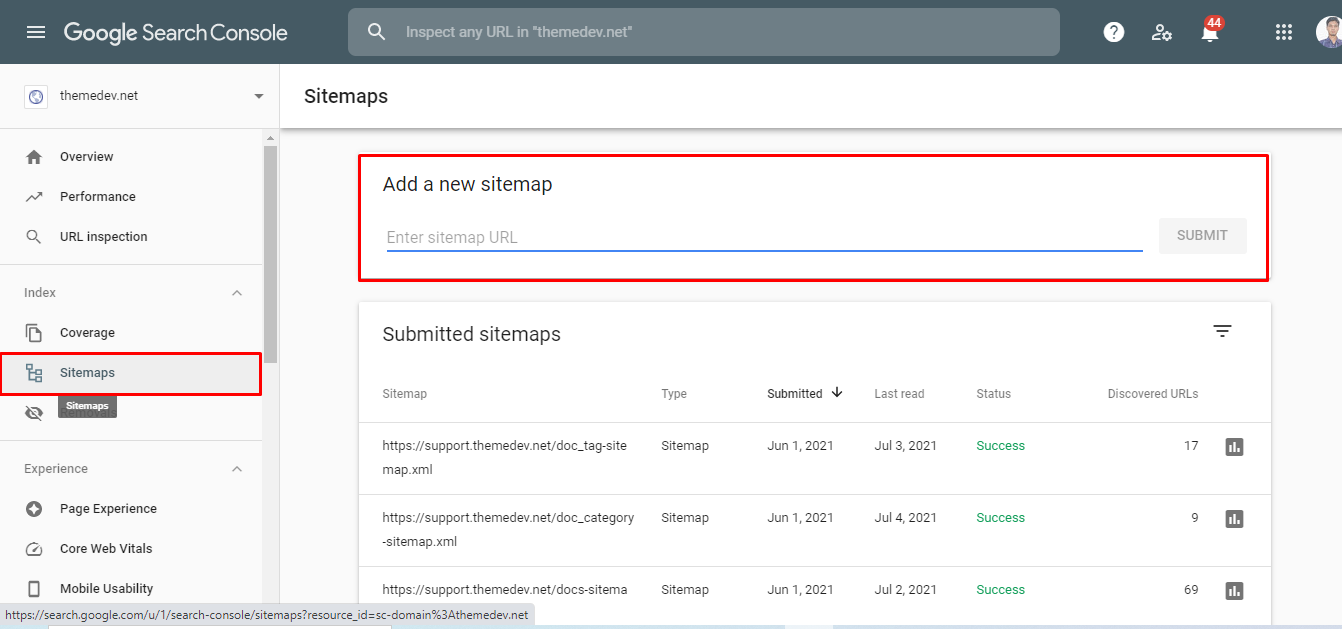
Task: Click the Sitemaps tree icon
Action: [34, 373]
